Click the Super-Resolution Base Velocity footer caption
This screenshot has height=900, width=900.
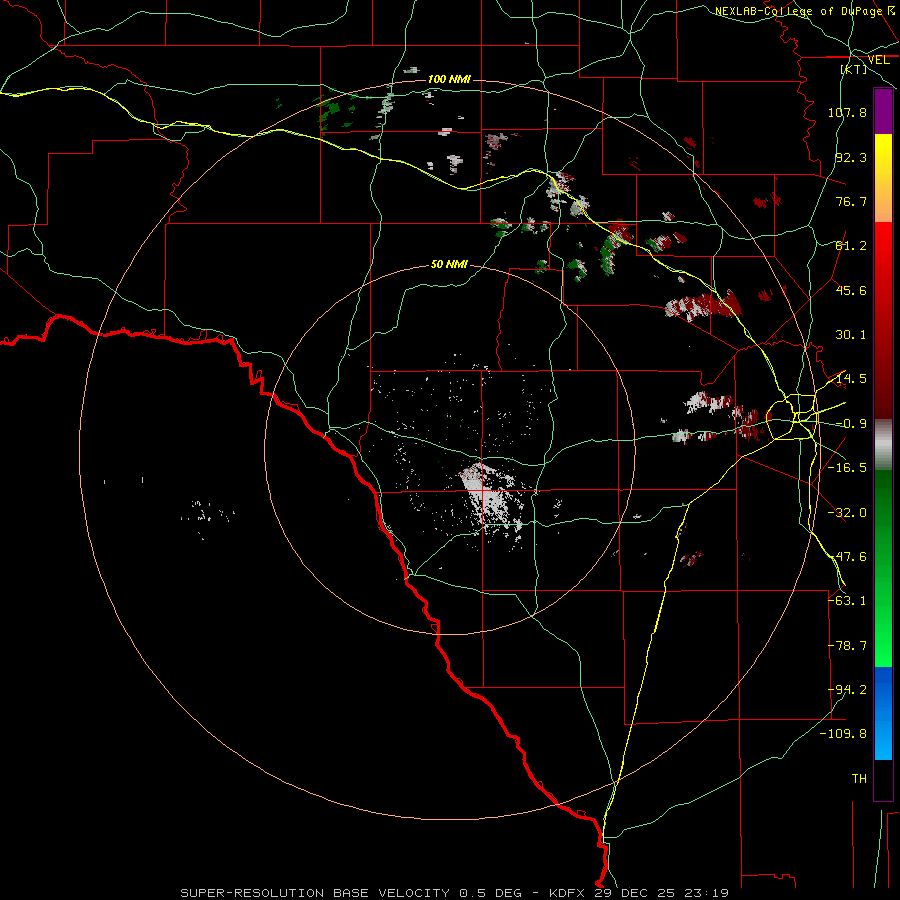point(455,893)
